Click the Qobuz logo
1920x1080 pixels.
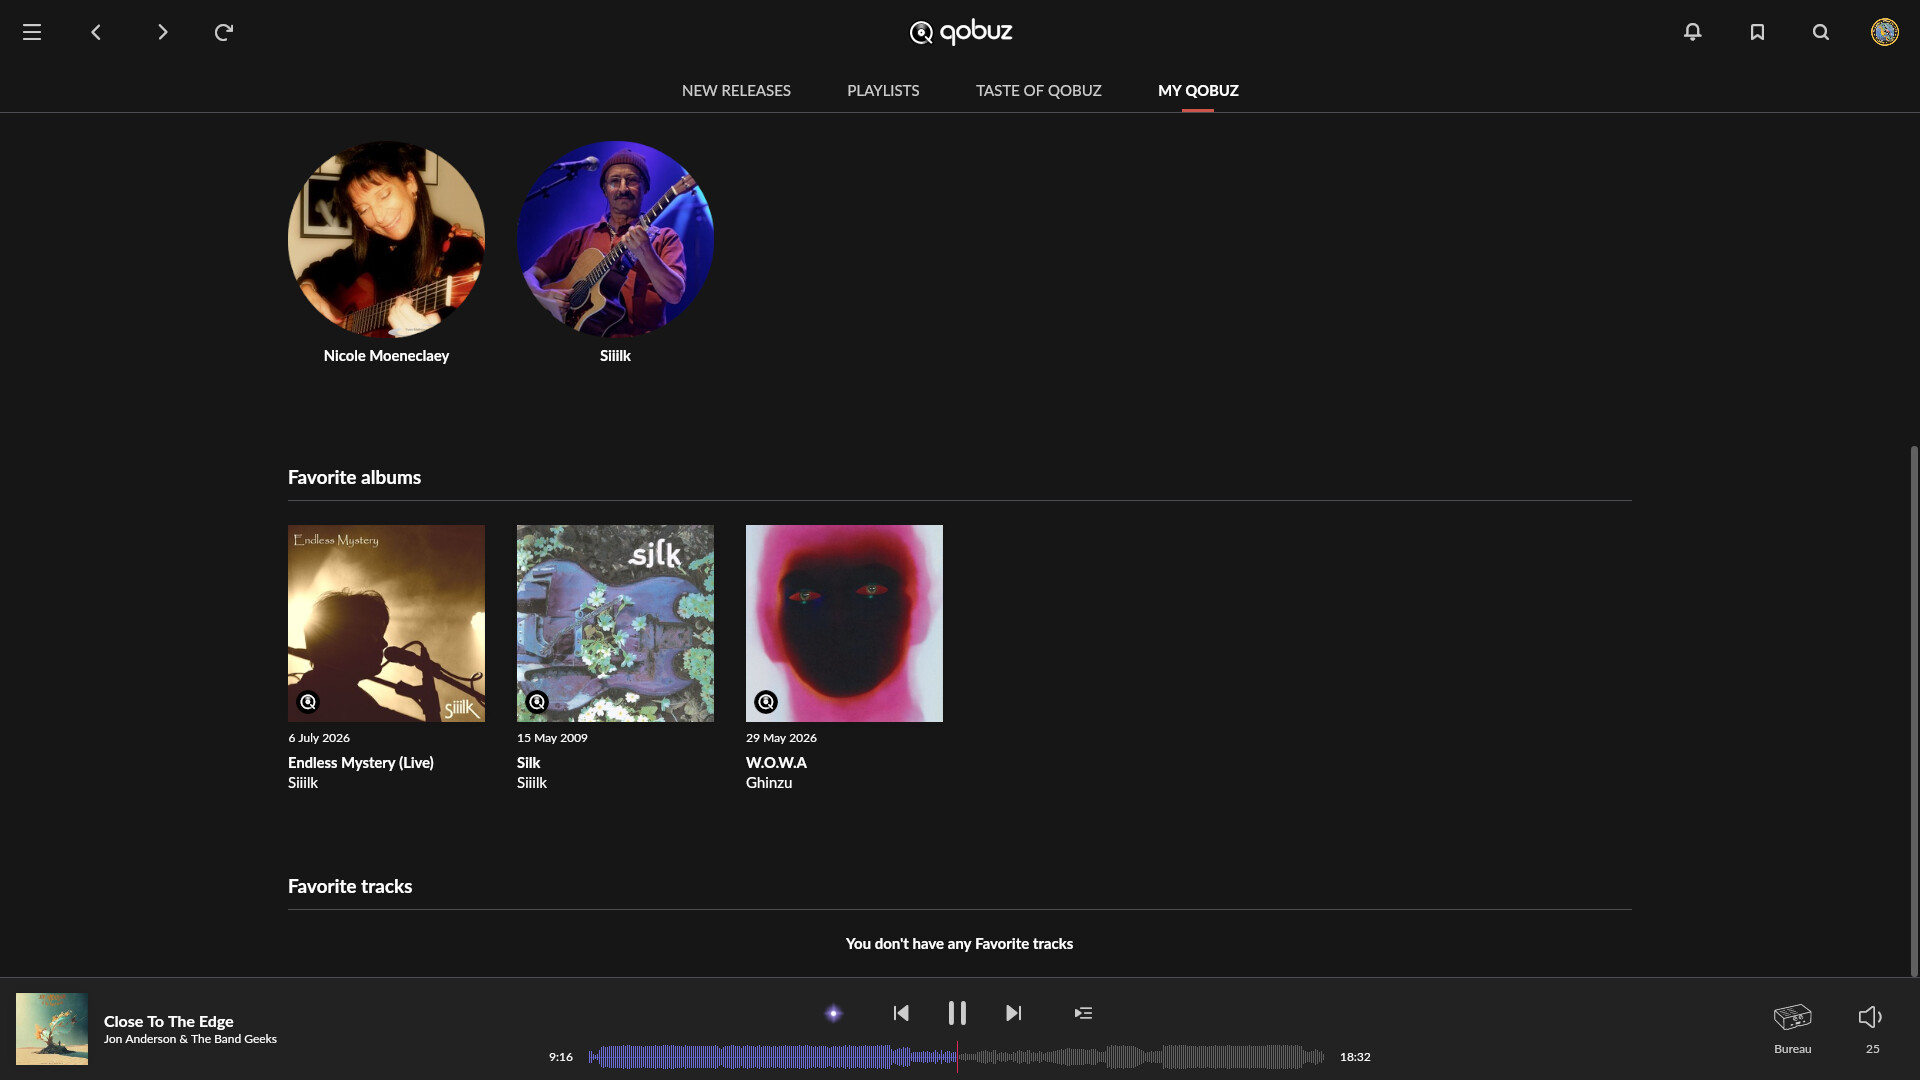[960, 32]
